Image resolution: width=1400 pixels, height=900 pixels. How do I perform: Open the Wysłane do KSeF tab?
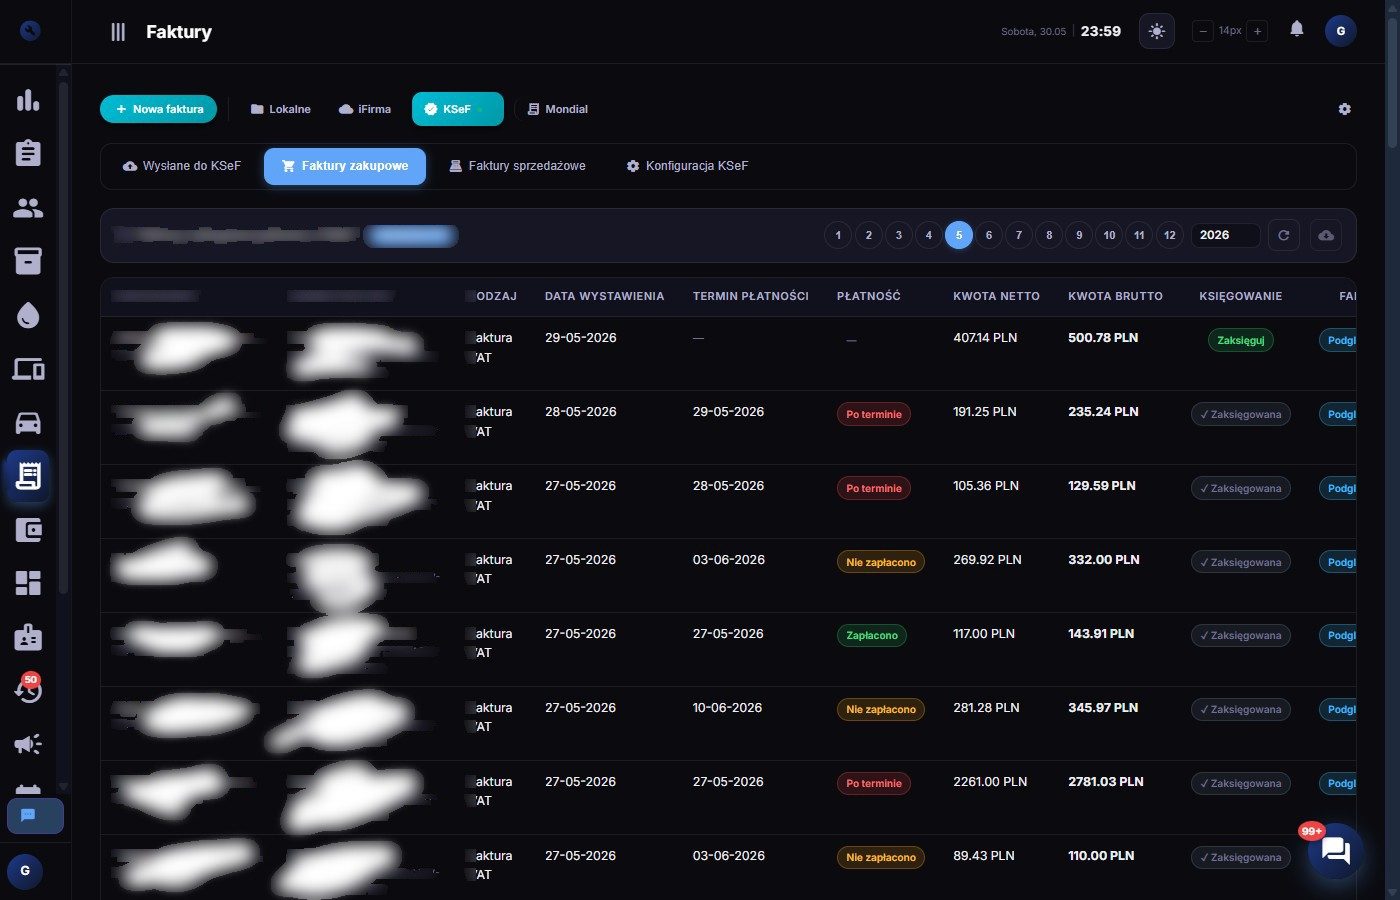tap(182, 166)
